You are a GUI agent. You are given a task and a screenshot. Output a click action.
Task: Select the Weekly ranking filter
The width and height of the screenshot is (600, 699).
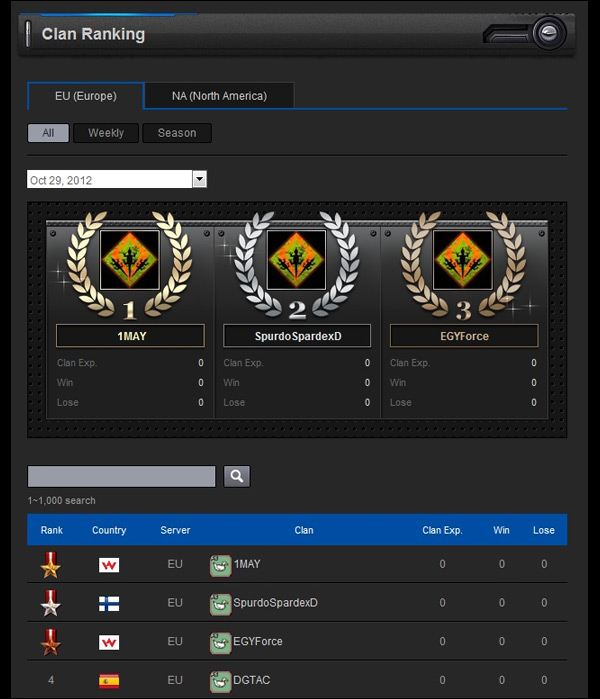point(106,133)
